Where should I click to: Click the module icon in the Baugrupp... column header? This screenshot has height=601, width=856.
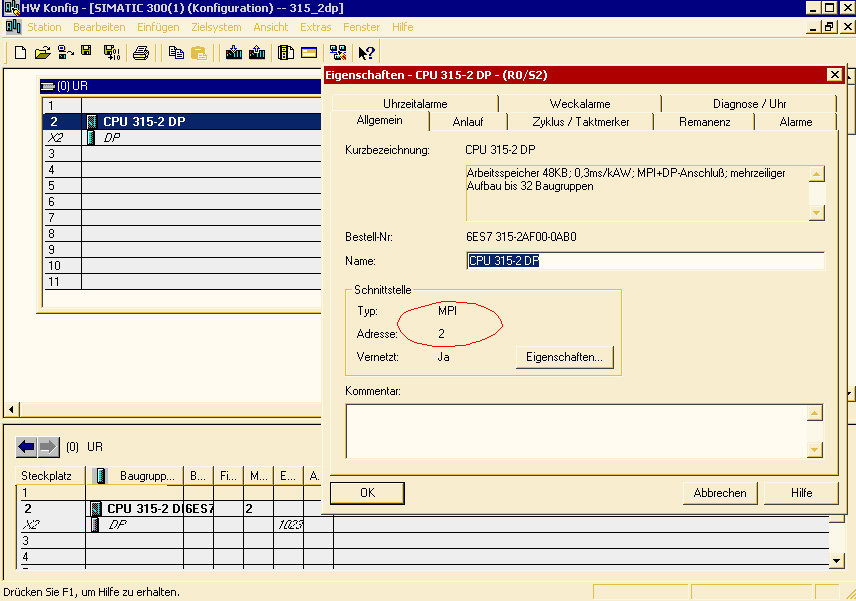(x=100, y=476)
